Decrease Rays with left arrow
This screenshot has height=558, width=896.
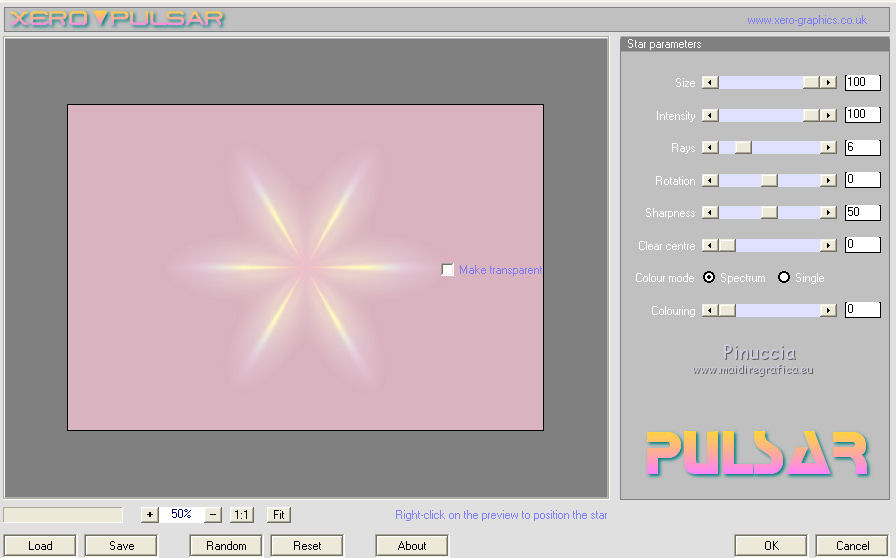[x=710, y=148]
